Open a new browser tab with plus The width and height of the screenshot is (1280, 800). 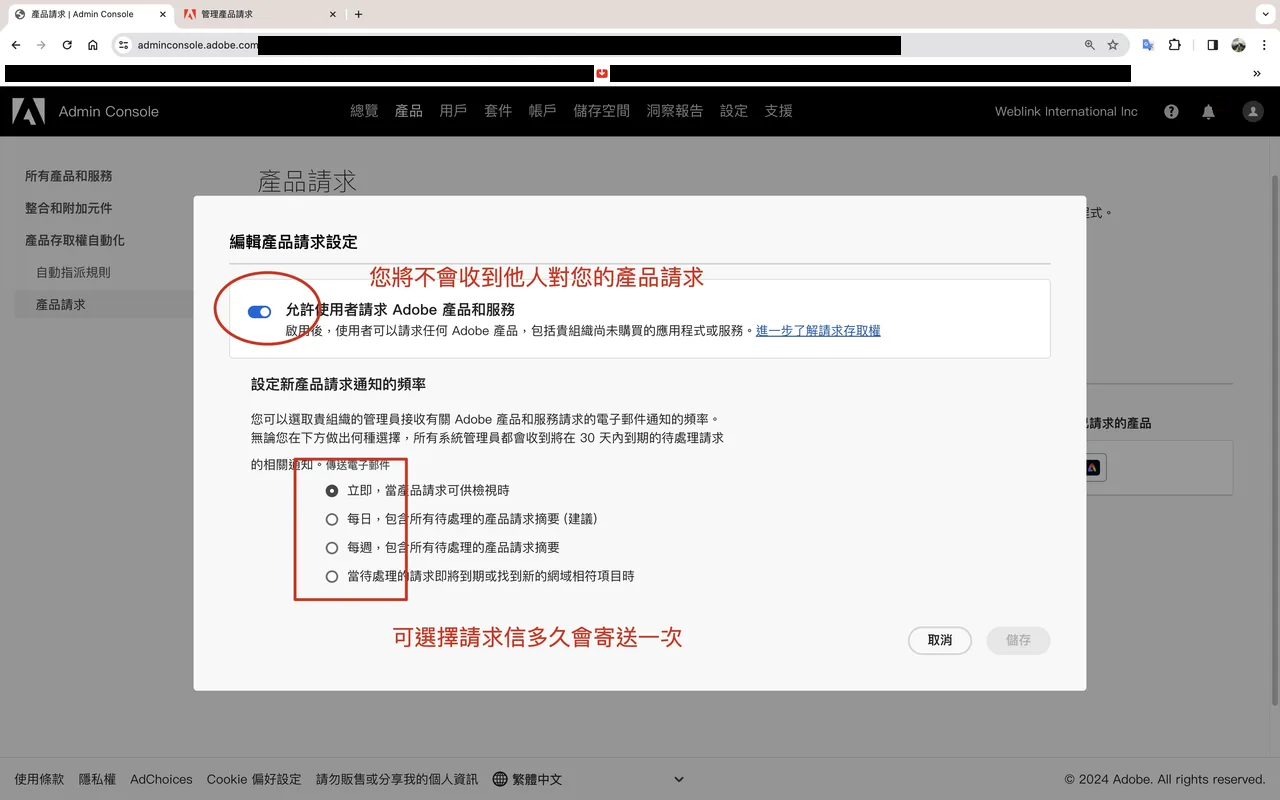[x=359, y=14]
